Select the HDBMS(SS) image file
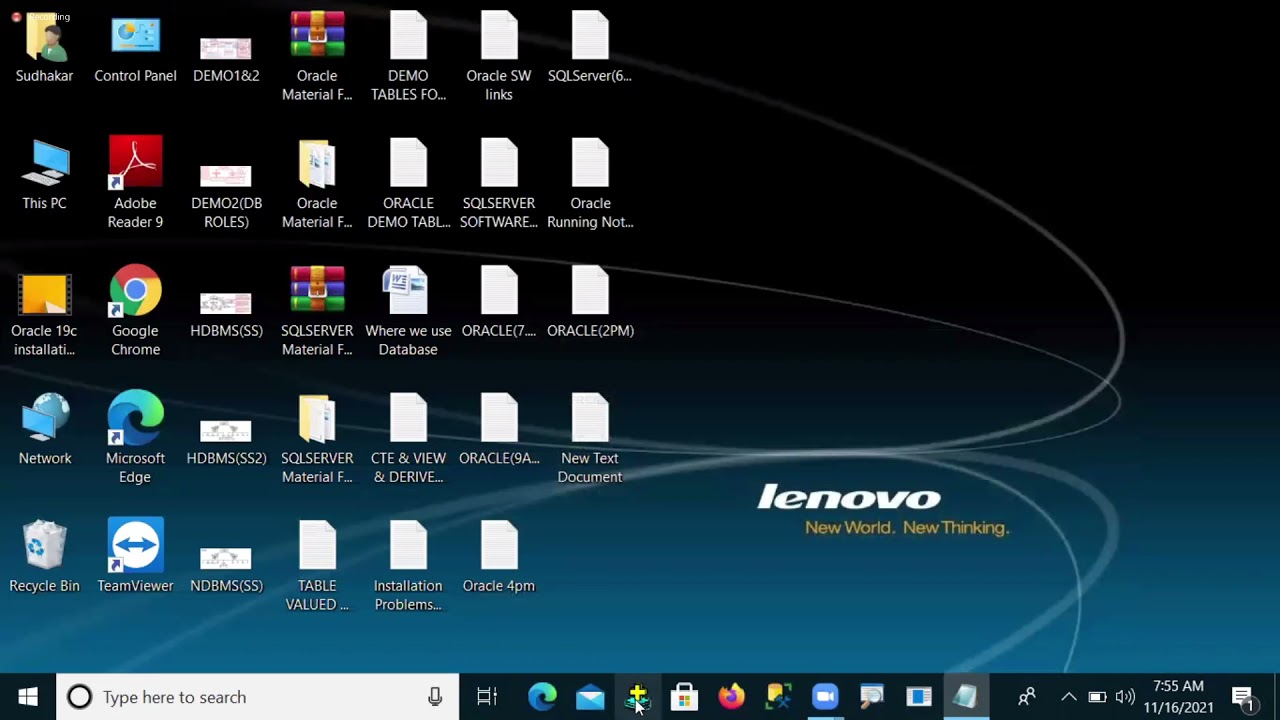This screenshot has width=1280, height=720. pyautogui.click(x=226, y=313)
